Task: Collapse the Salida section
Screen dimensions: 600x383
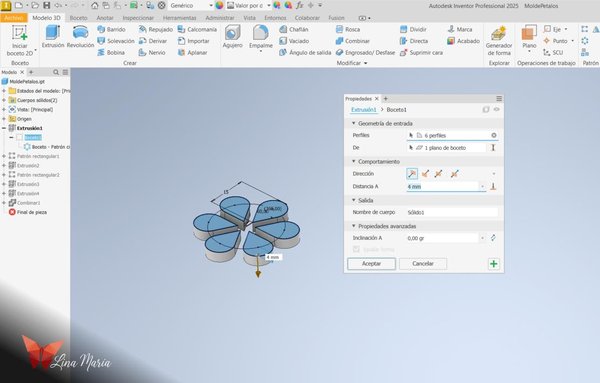Action: (354, 200)
